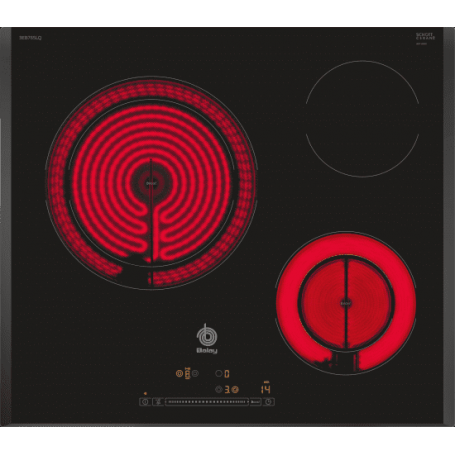The width and height of the screenshot is (455, 455).
Task: Tap the lock/cleaning-block button next to power
Action: click(x=158, y=402)
